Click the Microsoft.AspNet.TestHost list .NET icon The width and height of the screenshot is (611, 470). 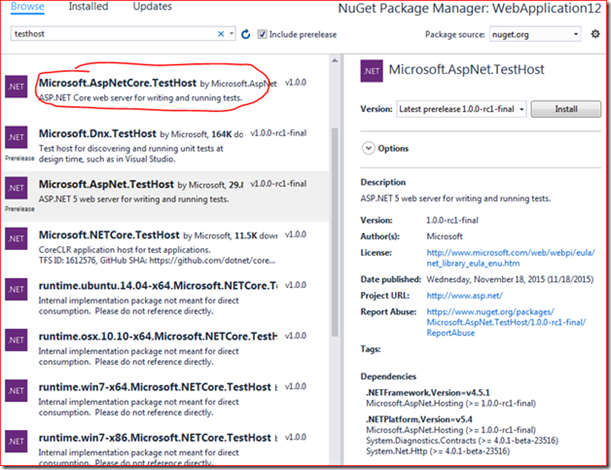(x=16, y=188)
